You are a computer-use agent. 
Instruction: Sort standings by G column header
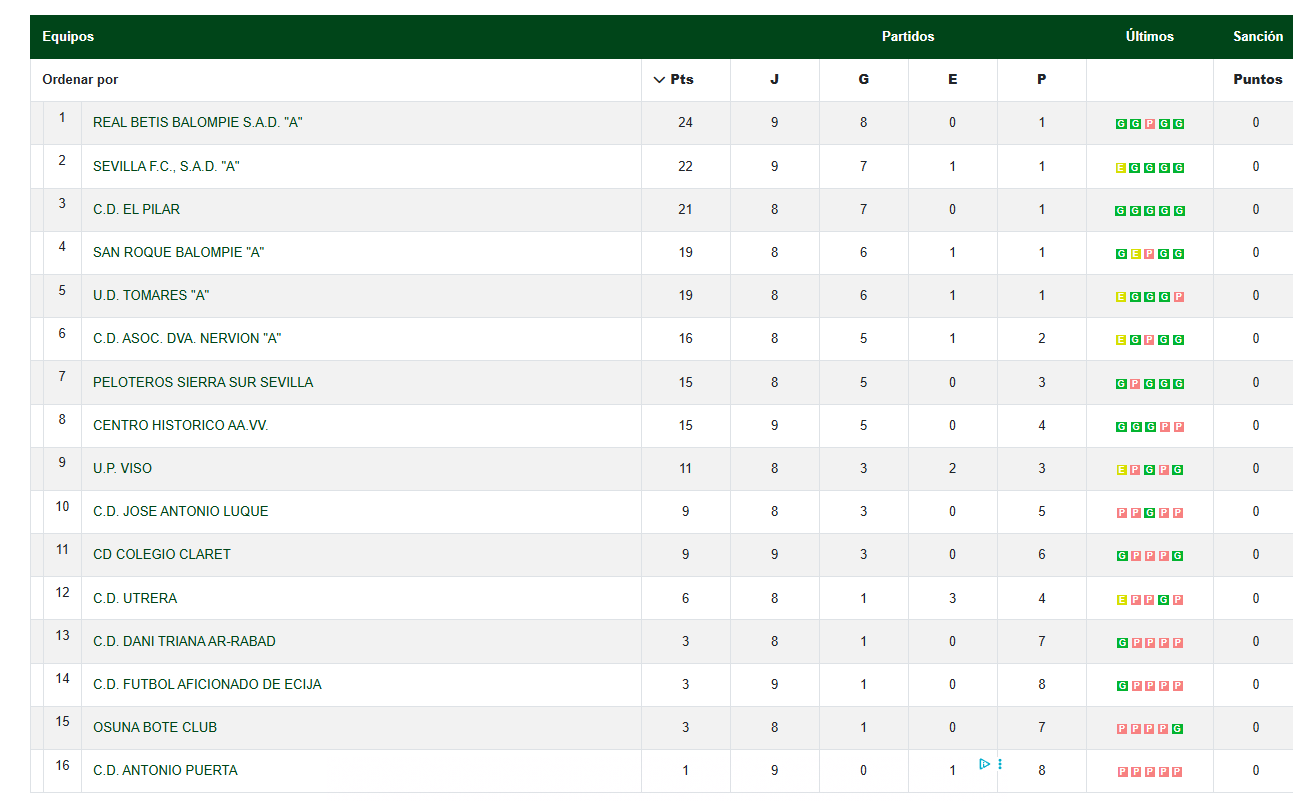(863, 79)
